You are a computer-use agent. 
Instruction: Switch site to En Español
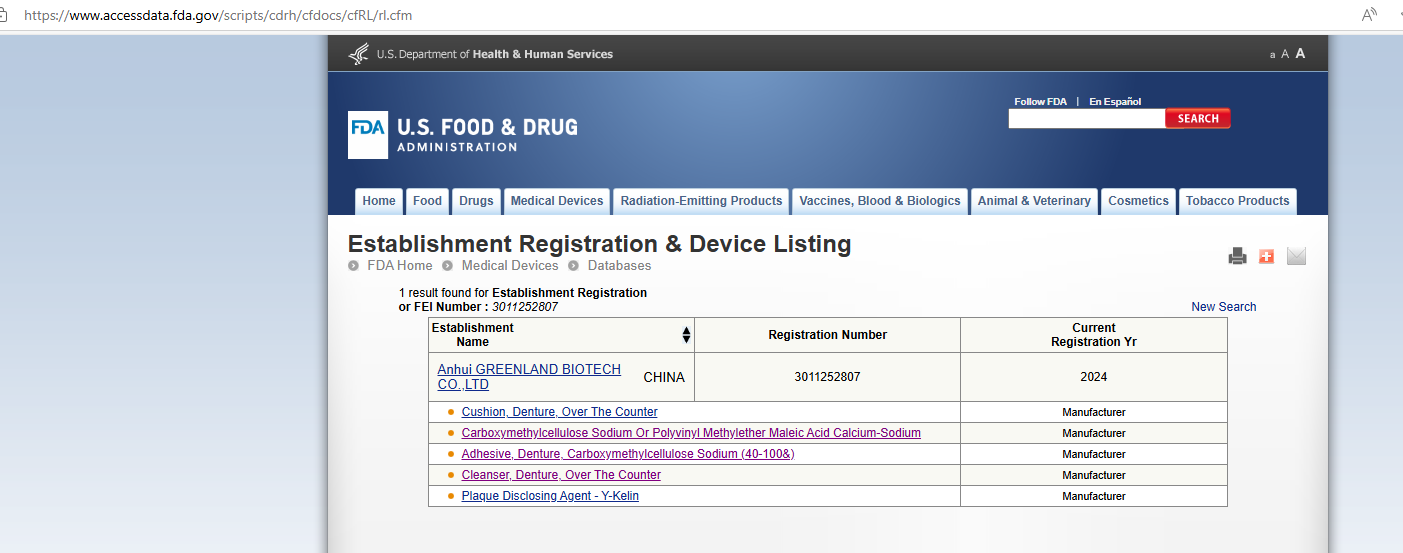coord(1114,102)
